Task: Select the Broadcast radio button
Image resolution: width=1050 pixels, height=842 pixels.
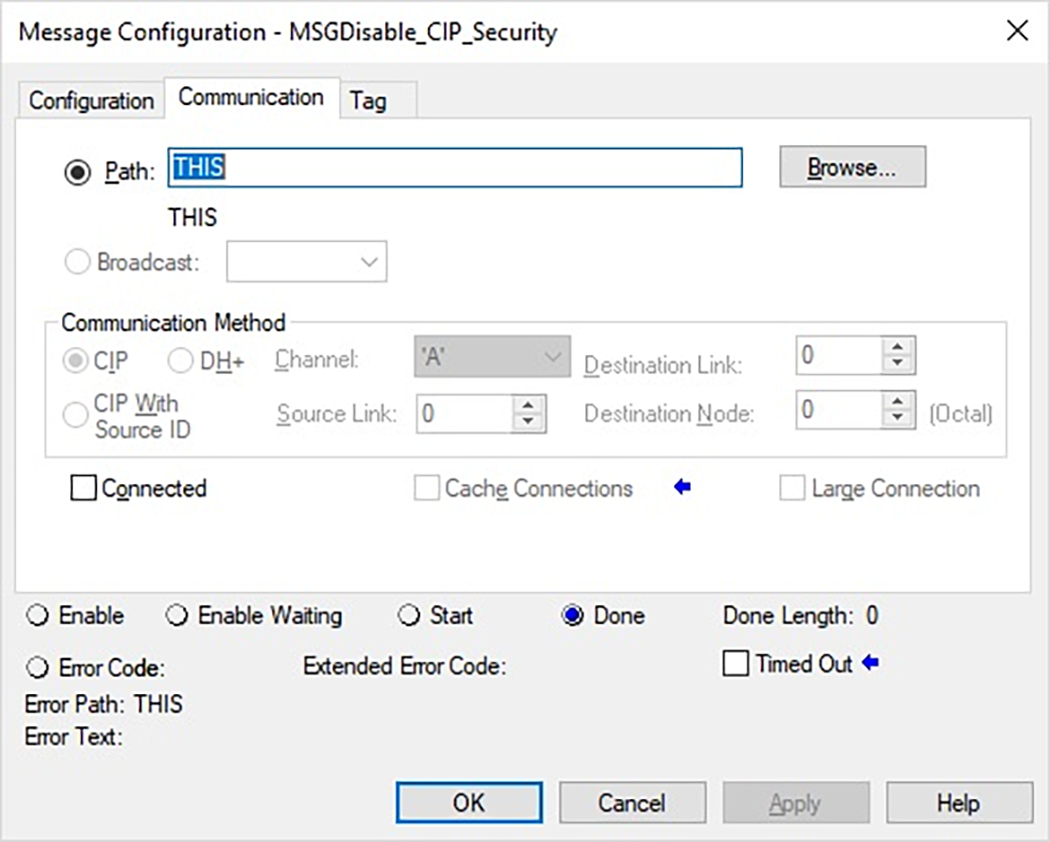Action: (78, 261)
